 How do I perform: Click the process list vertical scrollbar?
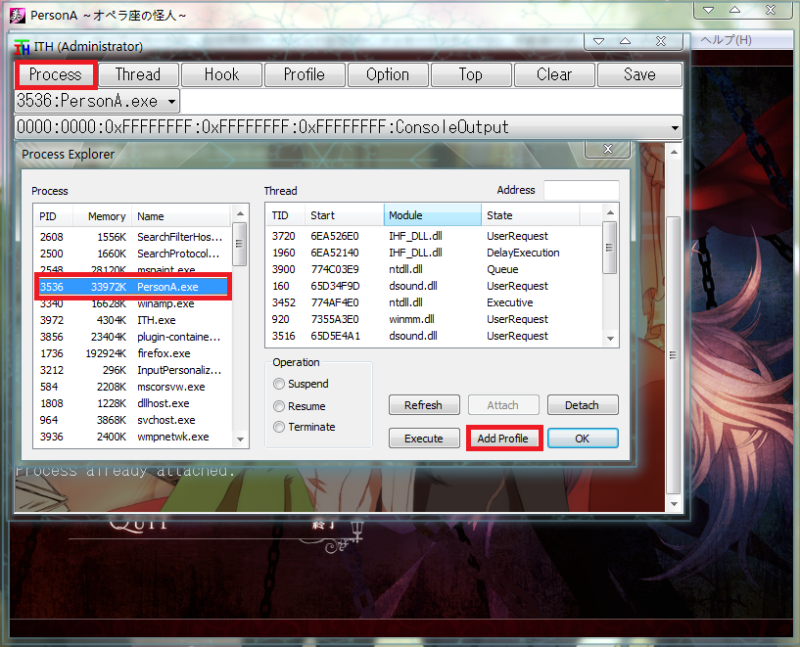[x=240, y=320]
